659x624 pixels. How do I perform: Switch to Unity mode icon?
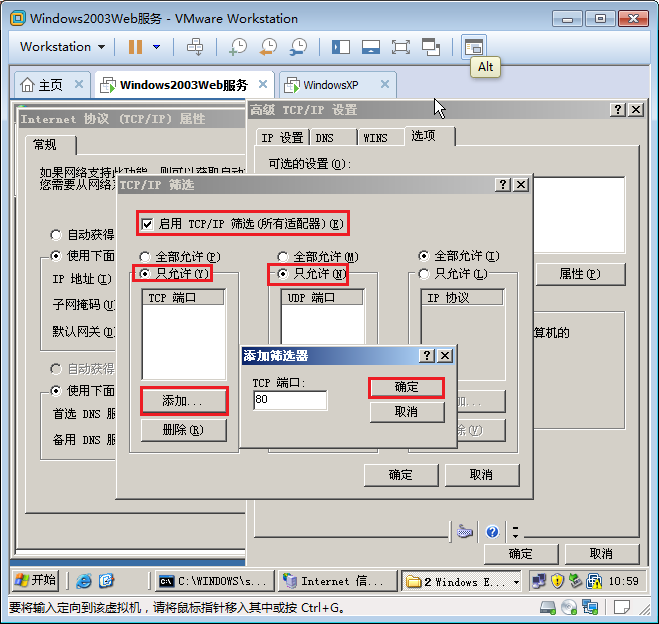[x=431, y=47]
